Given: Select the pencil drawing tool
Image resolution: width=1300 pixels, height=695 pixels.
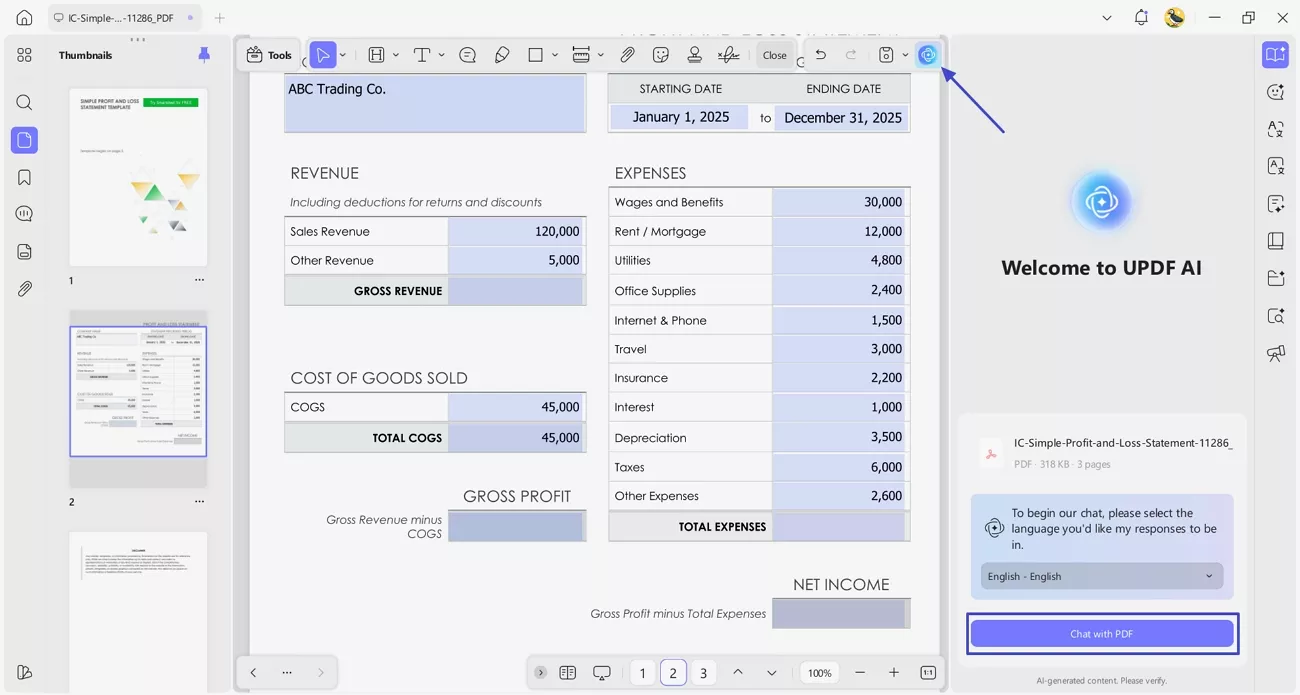Looking at the screenshot, I should [x=502, y=55].
